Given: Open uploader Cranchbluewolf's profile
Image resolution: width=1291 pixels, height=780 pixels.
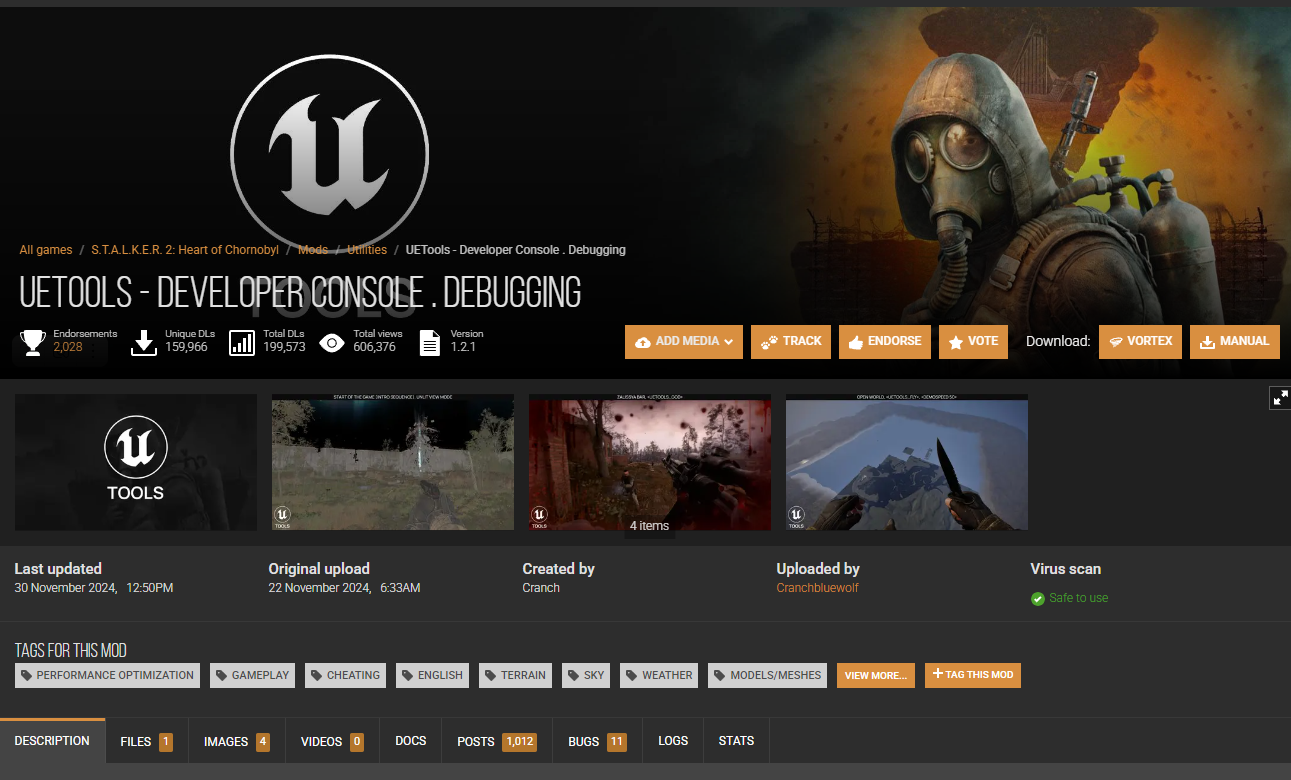Looking at the screenshot, I should (818, 588).
